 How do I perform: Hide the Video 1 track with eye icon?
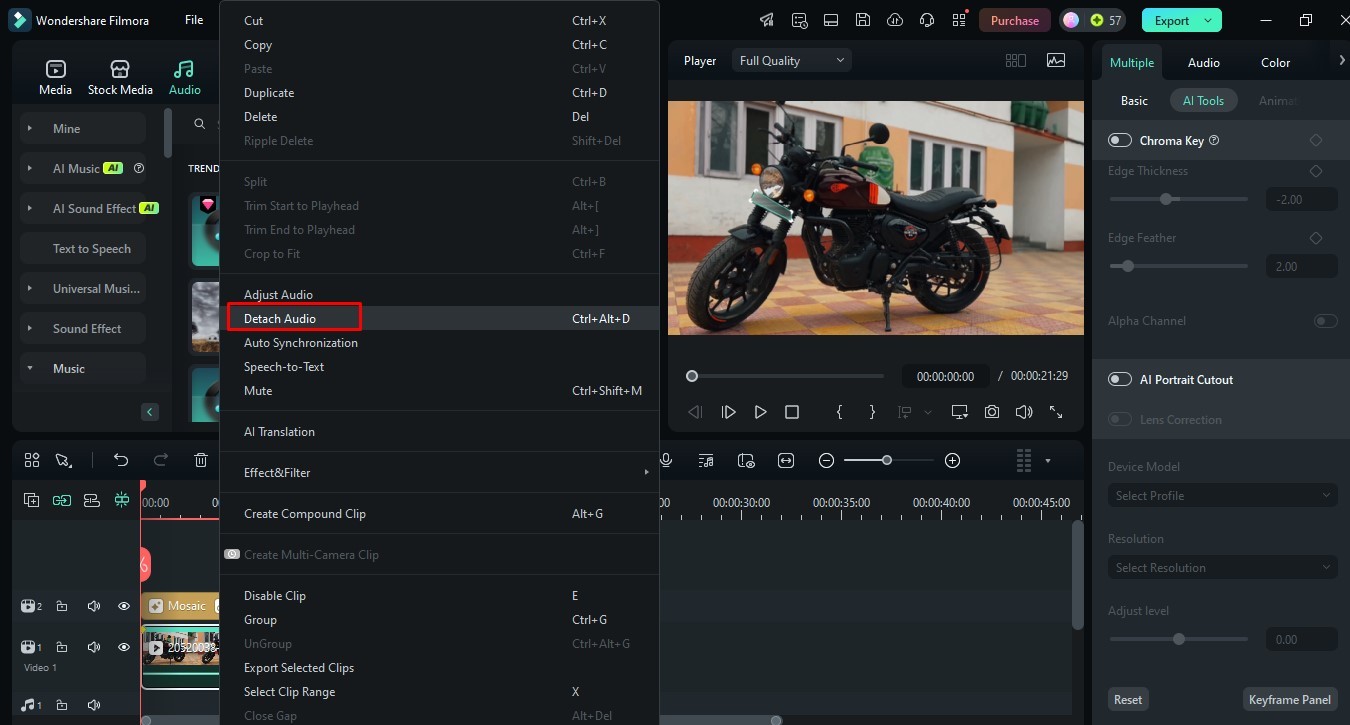click(124, 647)
